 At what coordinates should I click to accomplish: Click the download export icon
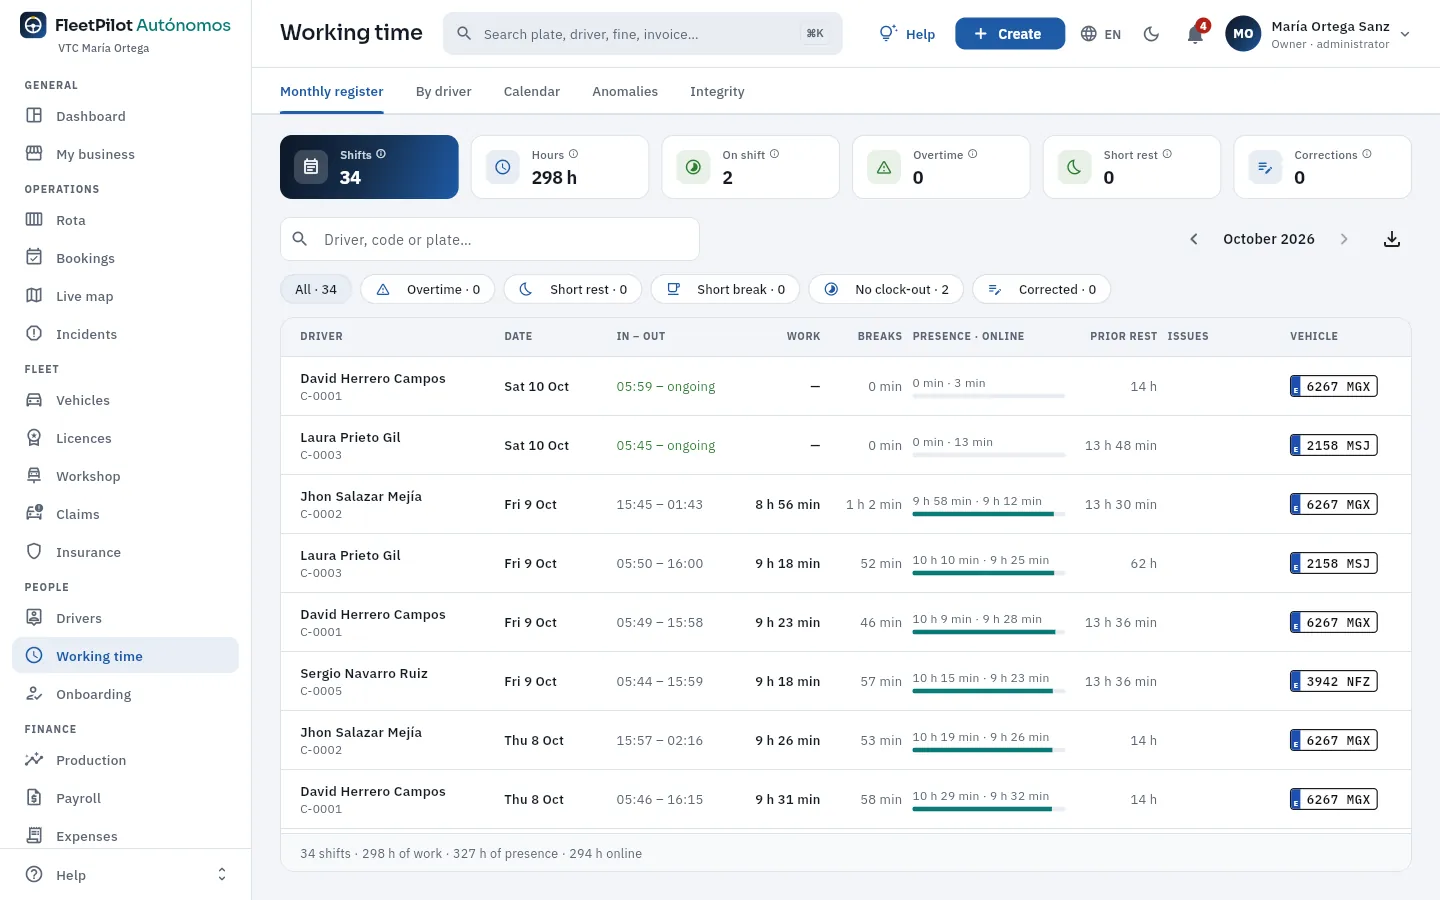pos(1391,239)
